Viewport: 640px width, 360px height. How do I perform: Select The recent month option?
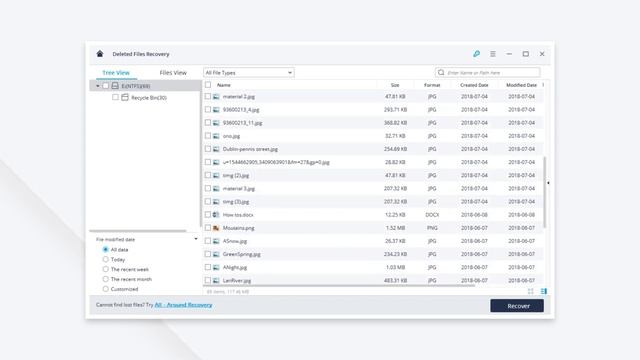point(105,279)
